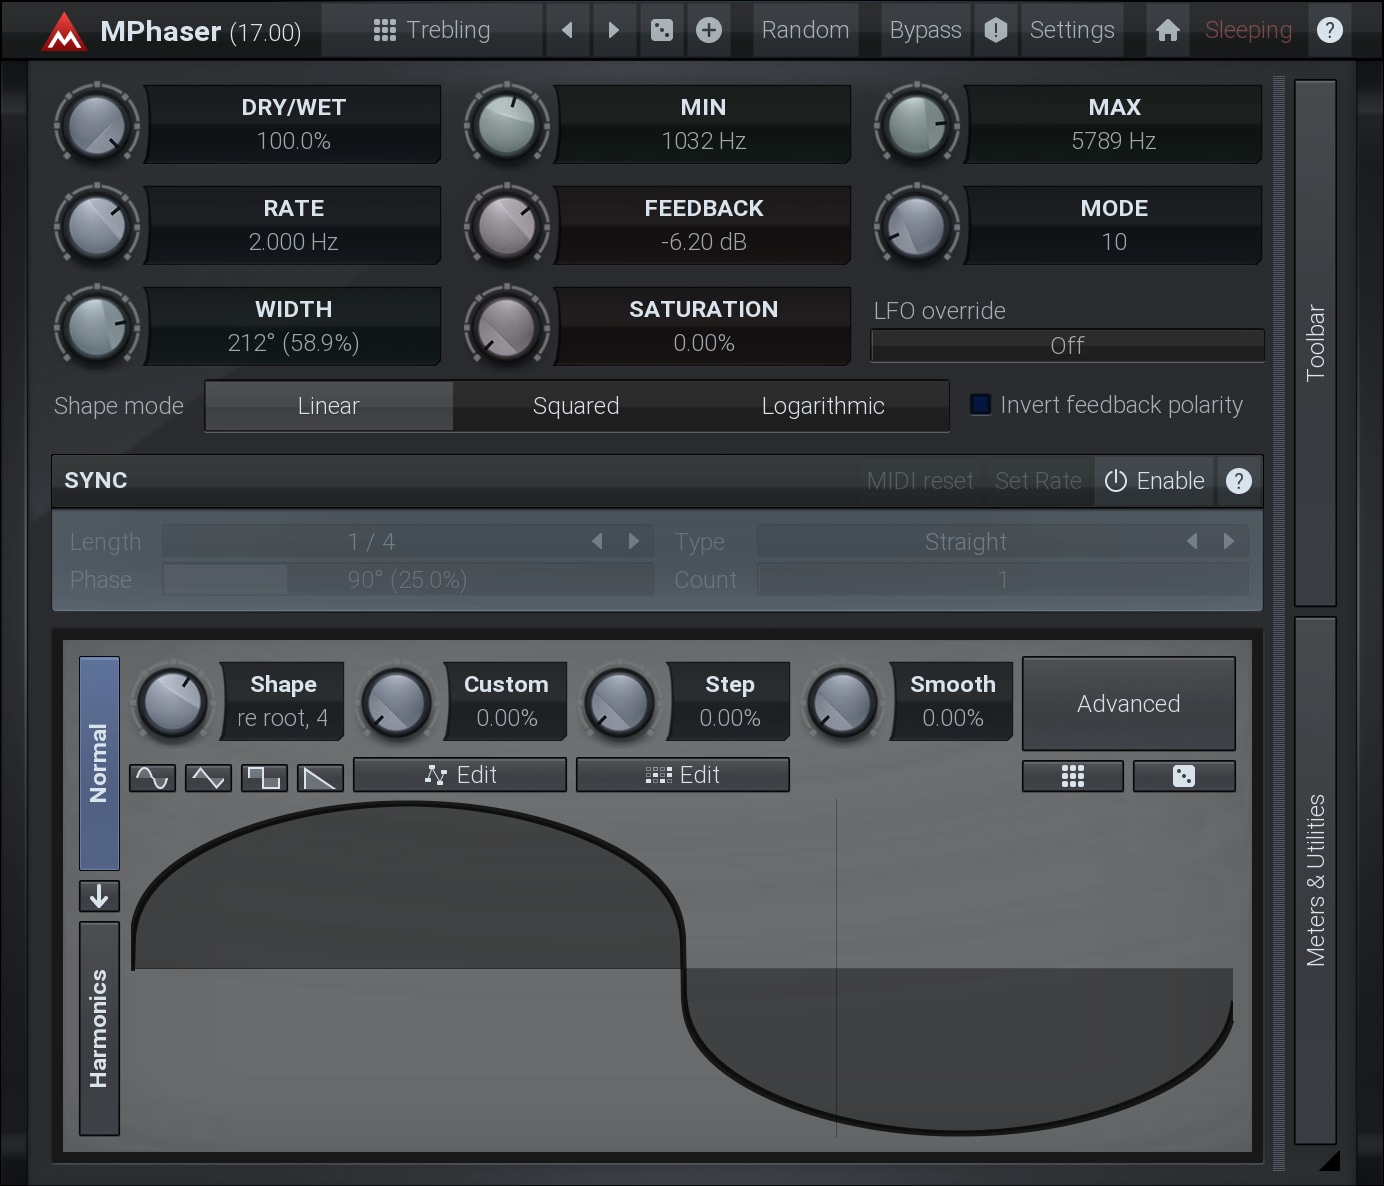1384x1186 pixels.
Task: Select Logarithmic shape mode
Action: (x=823, y=406)
